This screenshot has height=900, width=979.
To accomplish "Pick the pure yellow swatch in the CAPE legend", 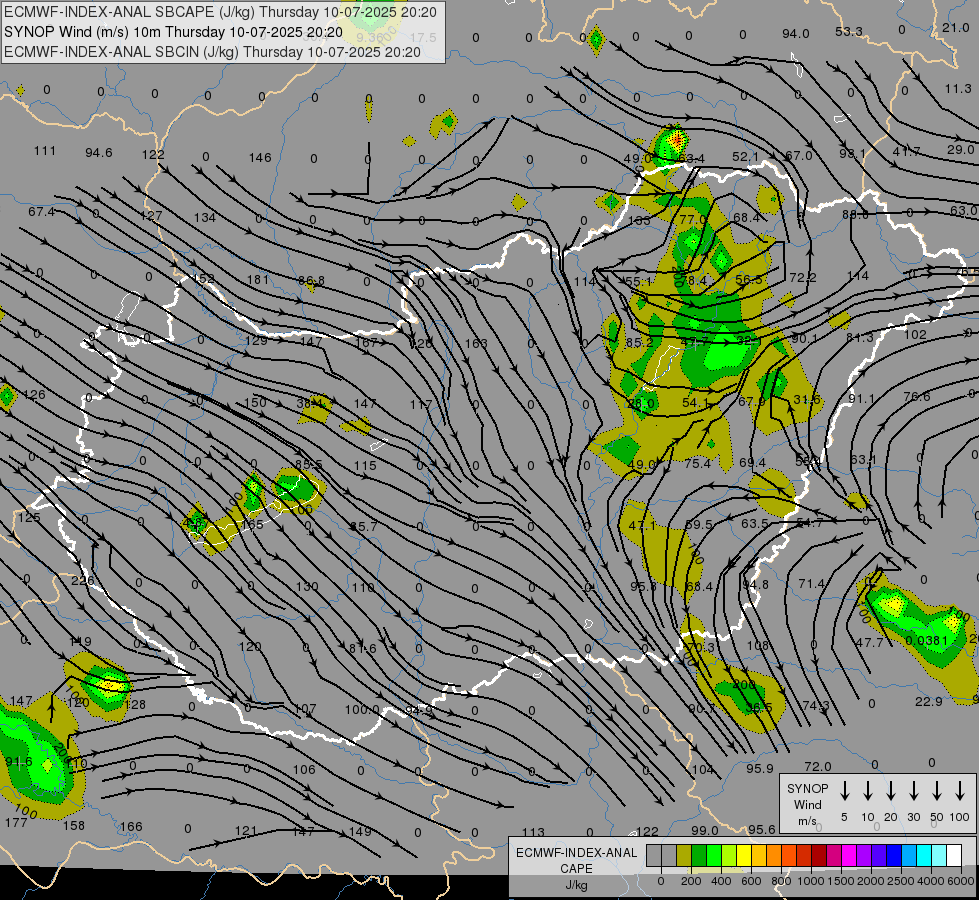I will [744, 856].
